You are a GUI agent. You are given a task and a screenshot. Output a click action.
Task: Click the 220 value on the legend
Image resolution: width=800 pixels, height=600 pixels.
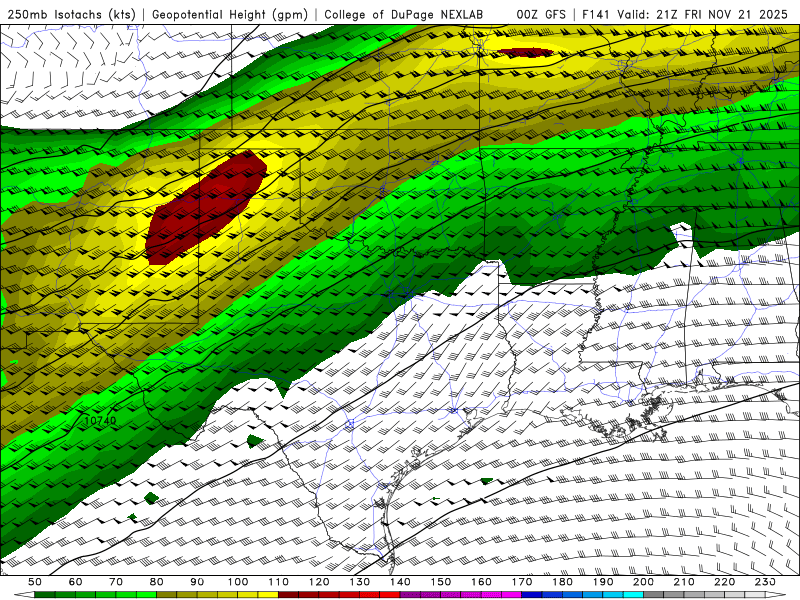tap(725, 582)
